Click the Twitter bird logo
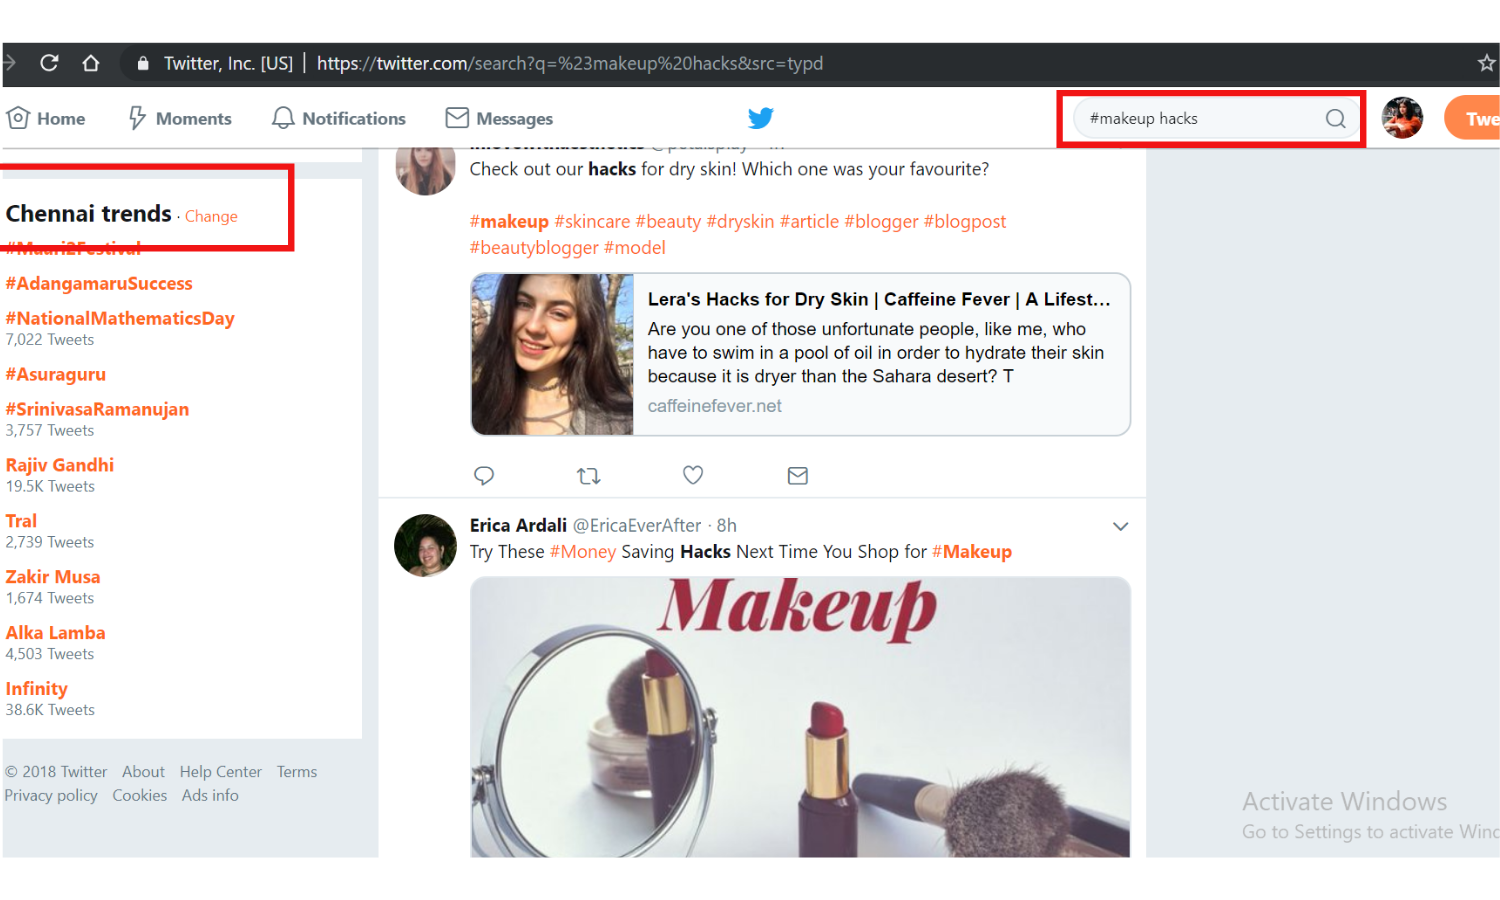1500x900 pixels. (x=761, y=118)
